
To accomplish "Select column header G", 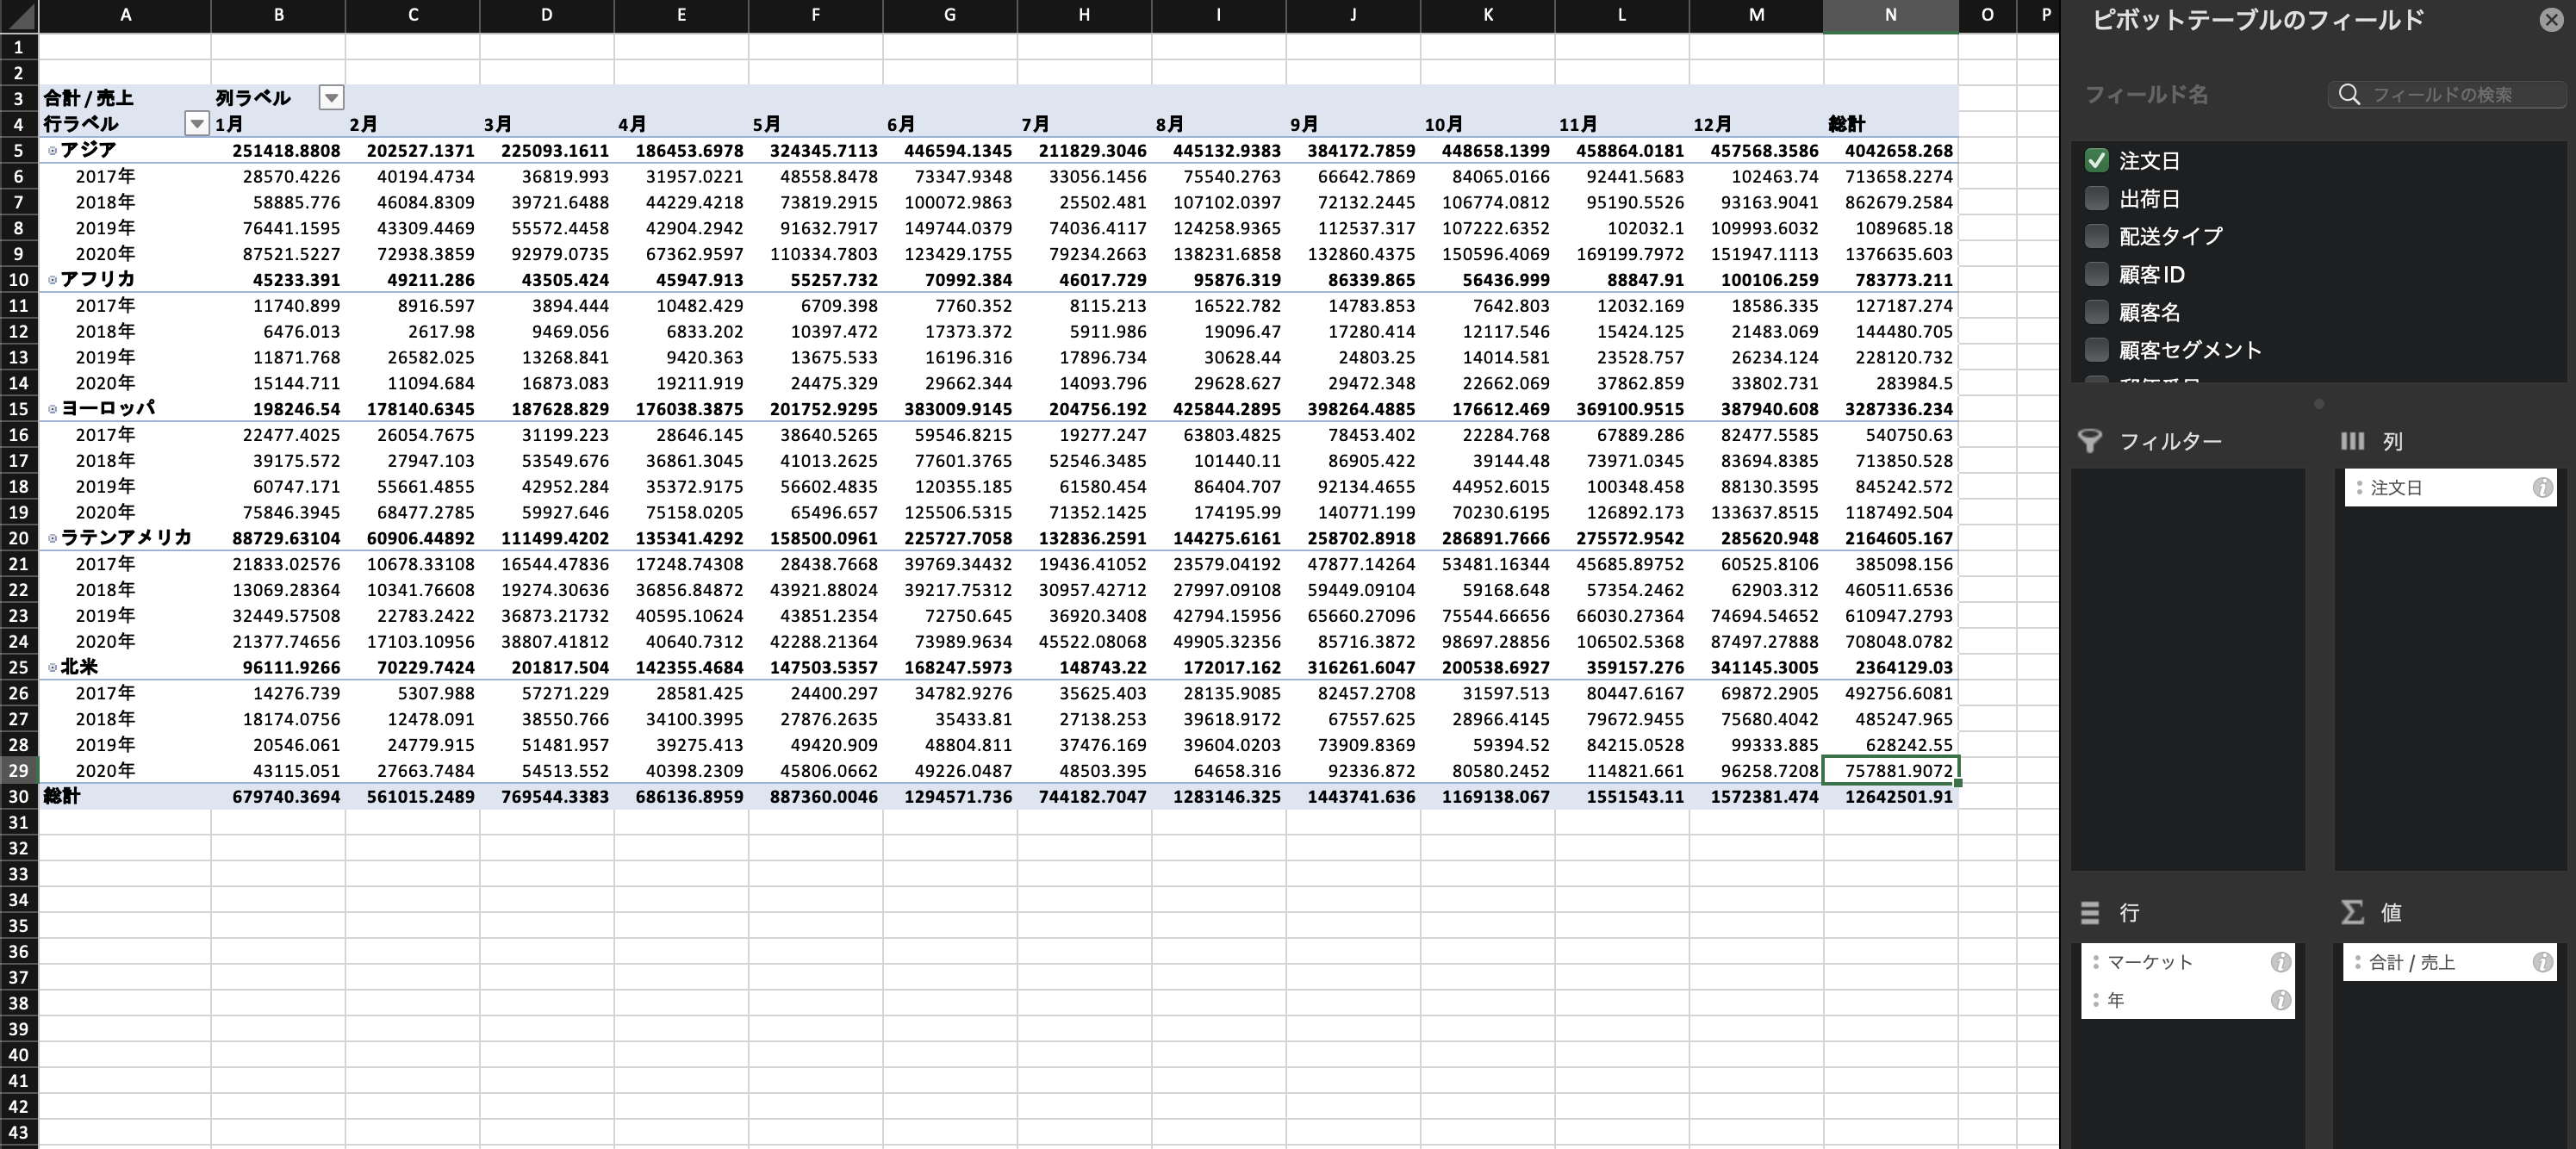I will pos(949,15).
